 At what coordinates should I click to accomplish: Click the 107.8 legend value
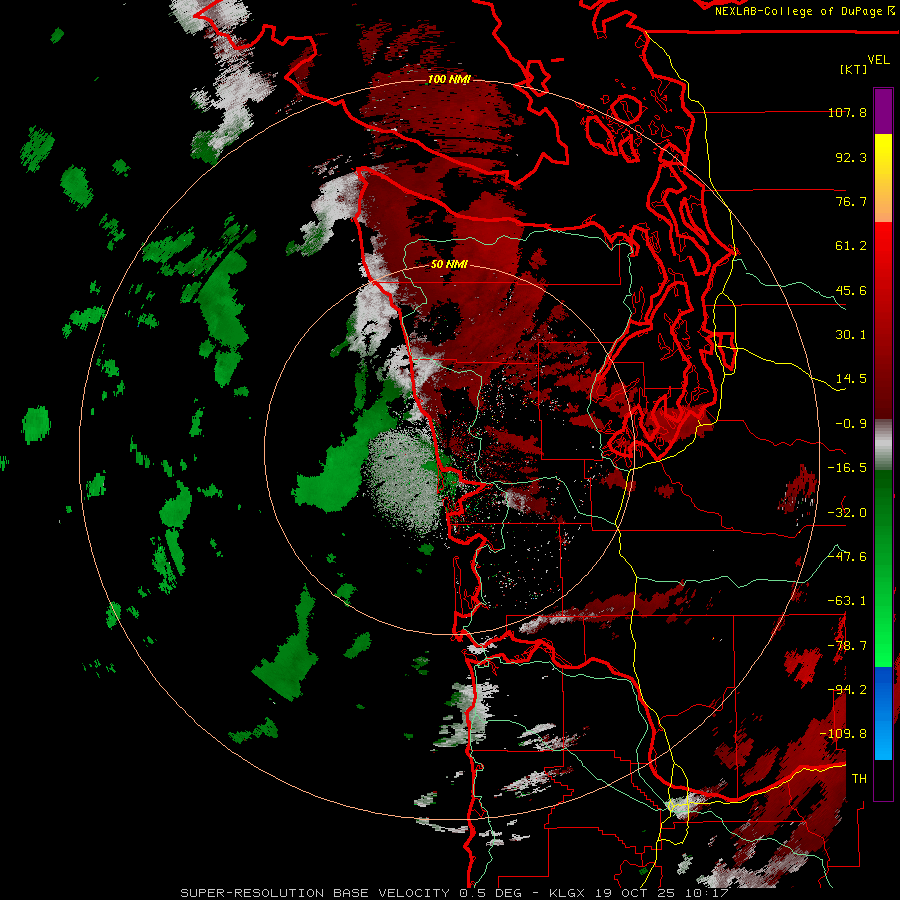(x=847, y=112)
